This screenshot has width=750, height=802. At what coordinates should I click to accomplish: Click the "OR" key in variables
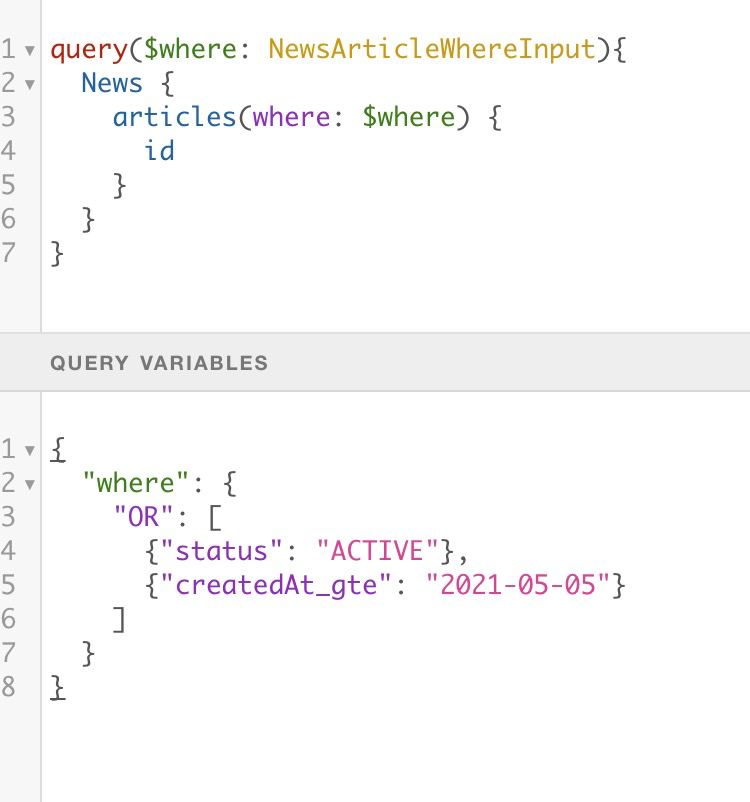point(143,517)
